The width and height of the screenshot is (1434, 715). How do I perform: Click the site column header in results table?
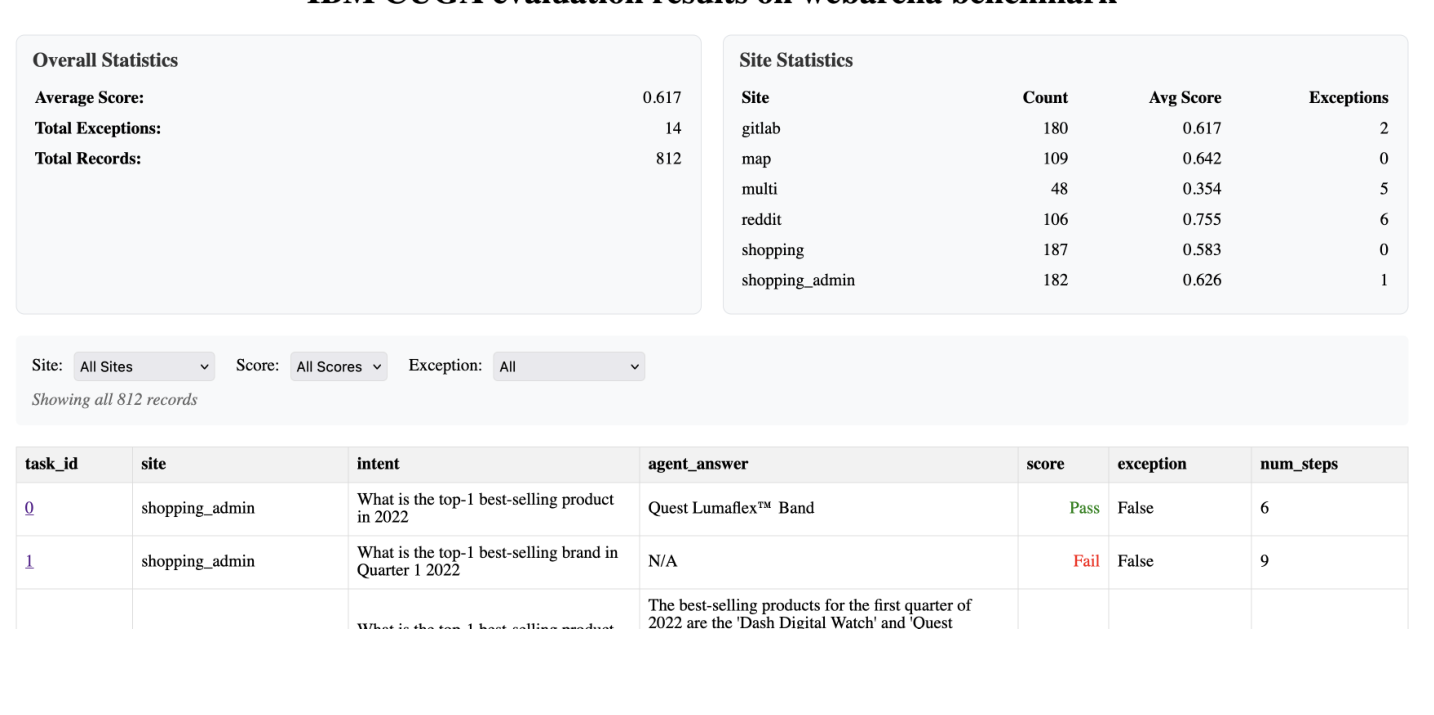pyautogui.click(x=154, y=464)
